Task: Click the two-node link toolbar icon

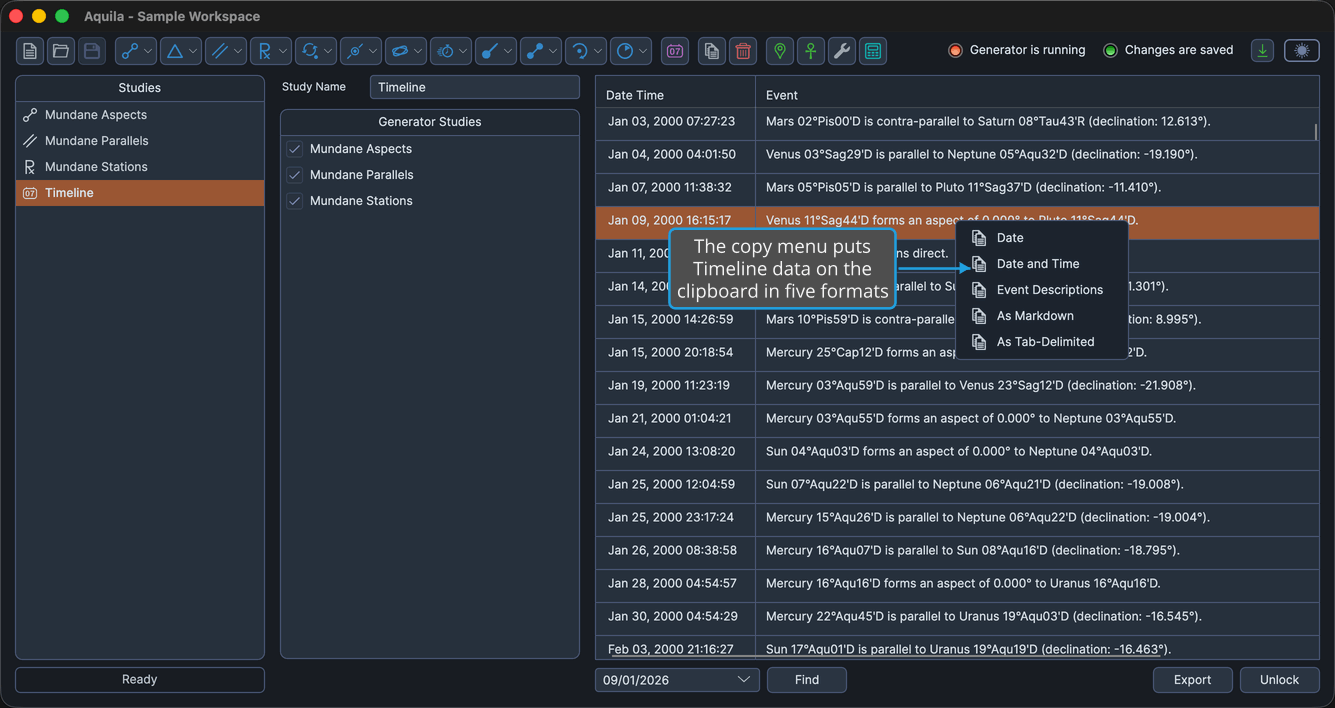Action: (534, 51)
